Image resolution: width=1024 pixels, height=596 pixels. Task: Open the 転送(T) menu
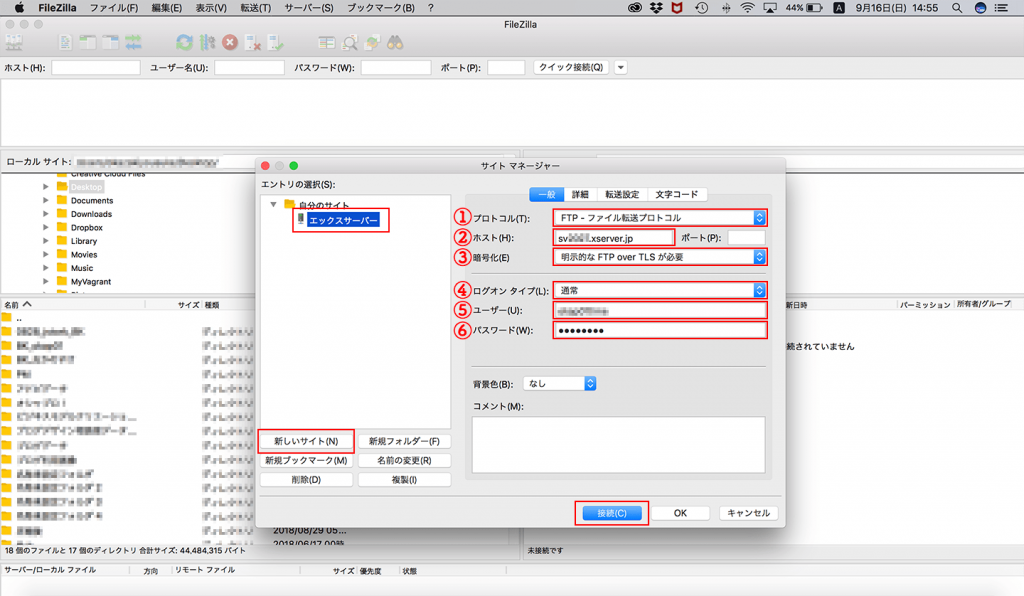tap(255, 8)
